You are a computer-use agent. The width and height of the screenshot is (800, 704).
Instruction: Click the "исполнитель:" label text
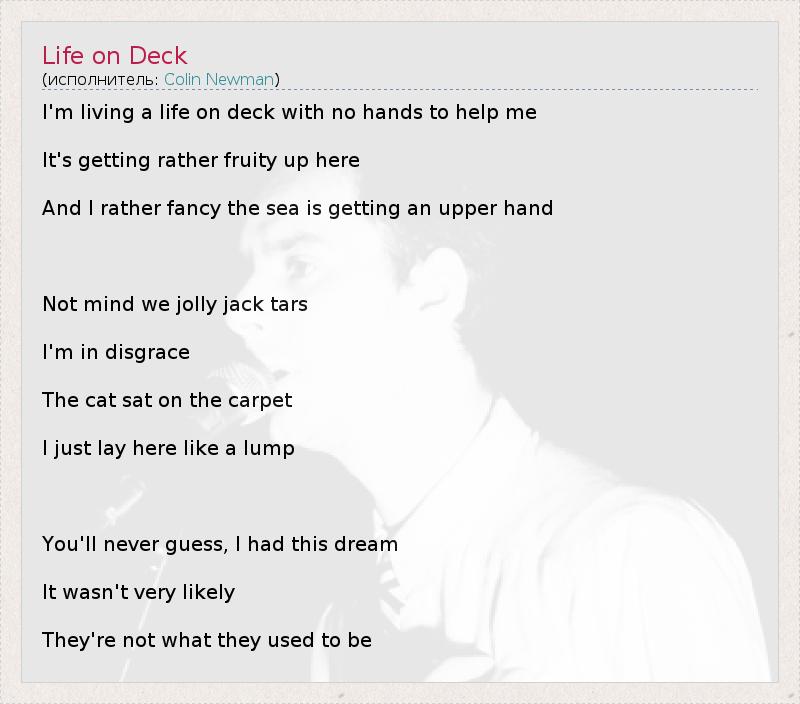(101, 79)
